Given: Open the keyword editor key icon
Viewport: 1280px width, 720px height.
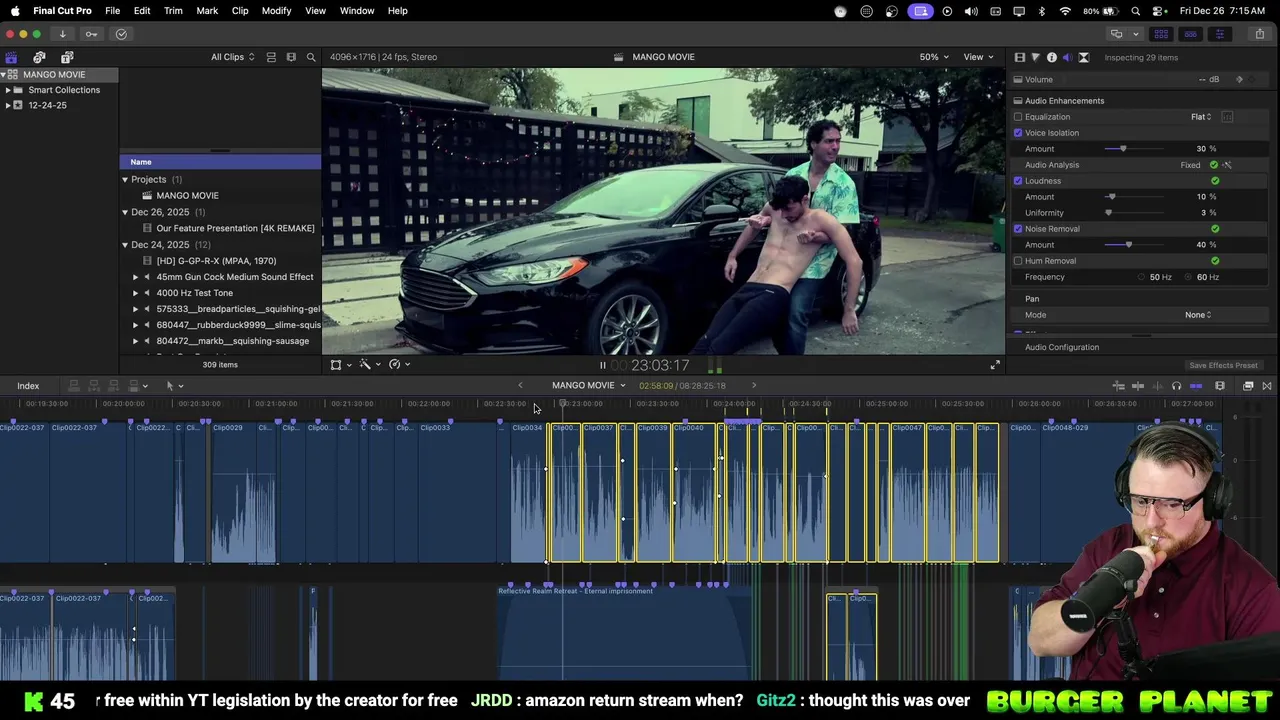Looking at the screenshot, I should click(x=91, y=34).
